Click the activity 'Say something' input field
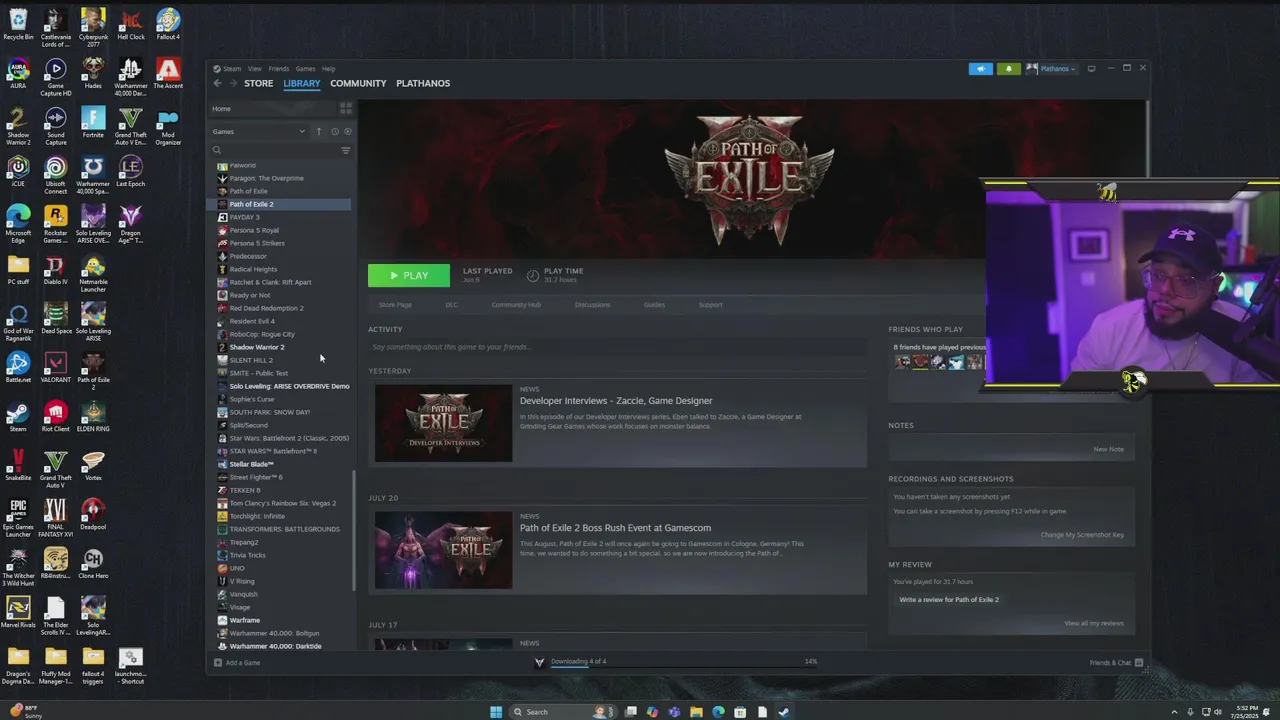This screenshot has width=1280, height=720. [618, 347]
